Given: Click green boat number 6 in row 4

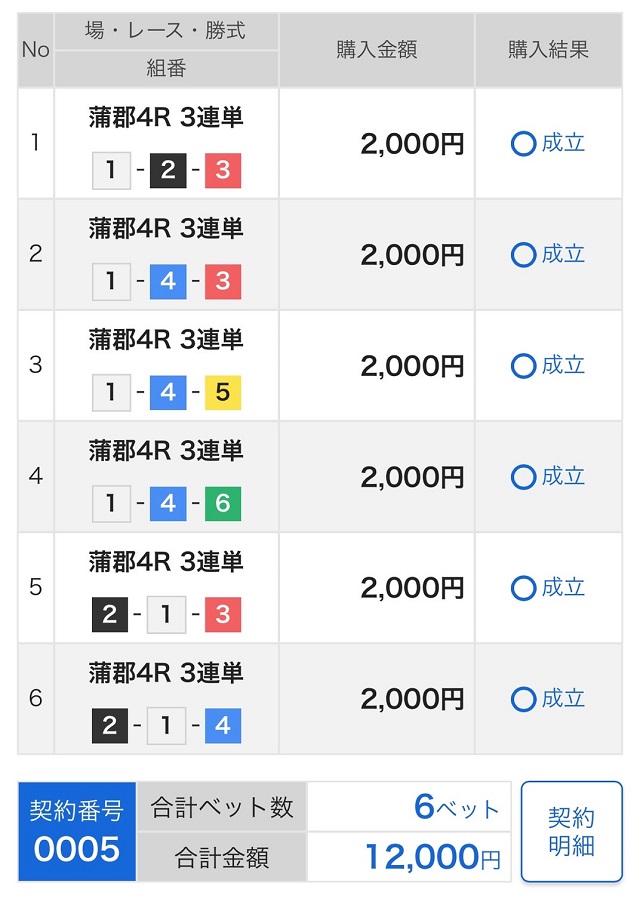Looking at the screenshot, I should (x=223, y=504).
